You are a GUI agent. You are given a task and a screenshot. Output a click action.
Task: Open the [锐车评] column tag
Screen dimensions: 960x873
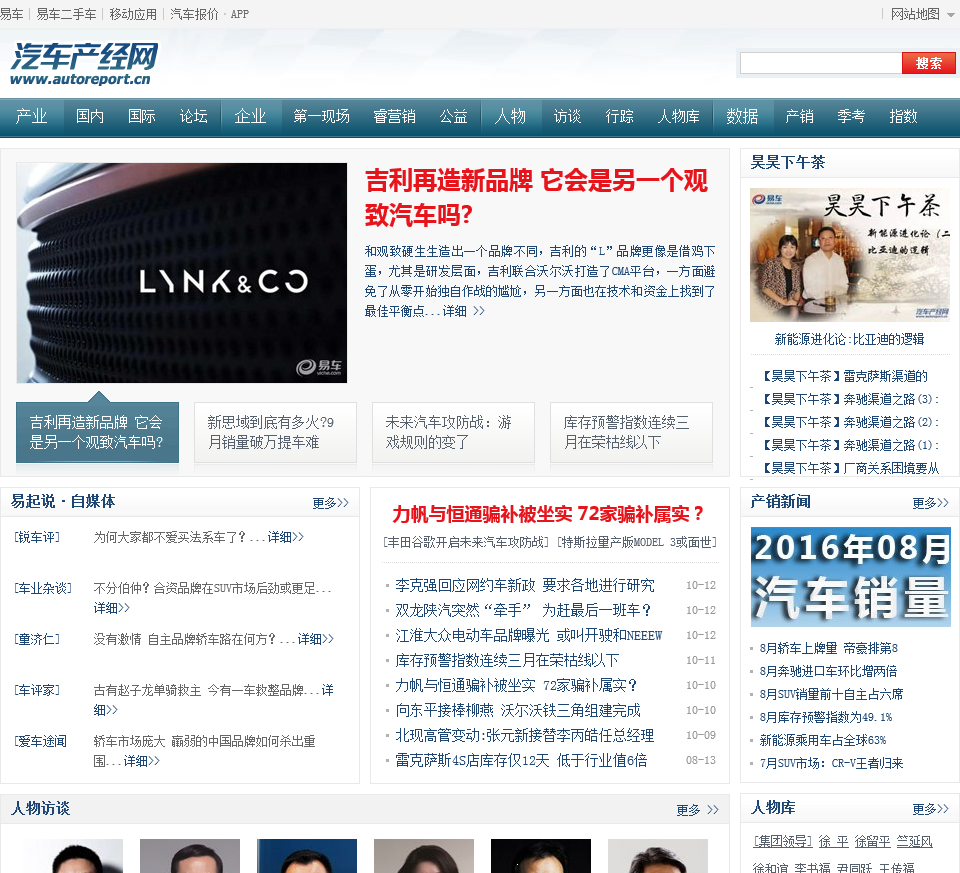[x=37, y=537]
